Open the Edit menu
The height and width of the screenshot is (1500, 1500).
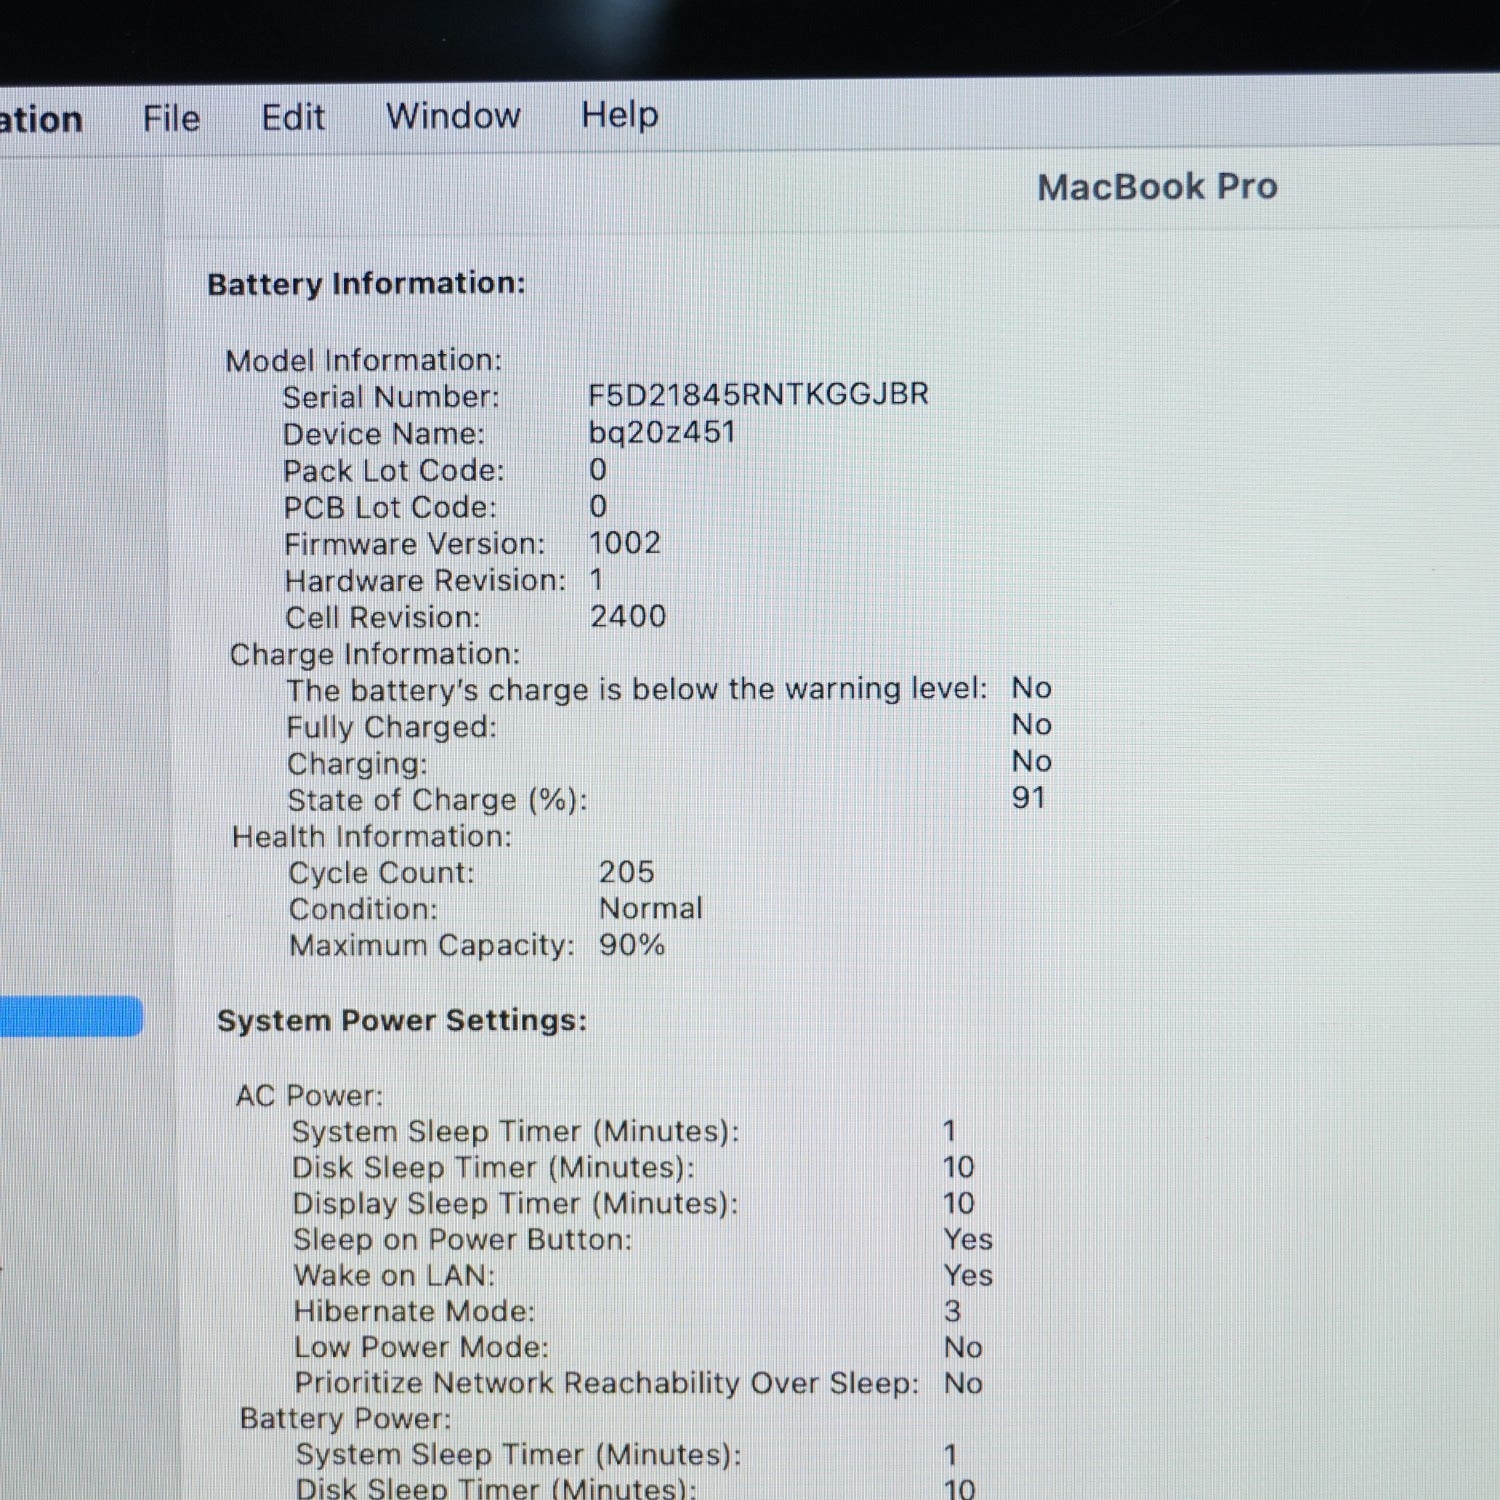tap(293, 118)
